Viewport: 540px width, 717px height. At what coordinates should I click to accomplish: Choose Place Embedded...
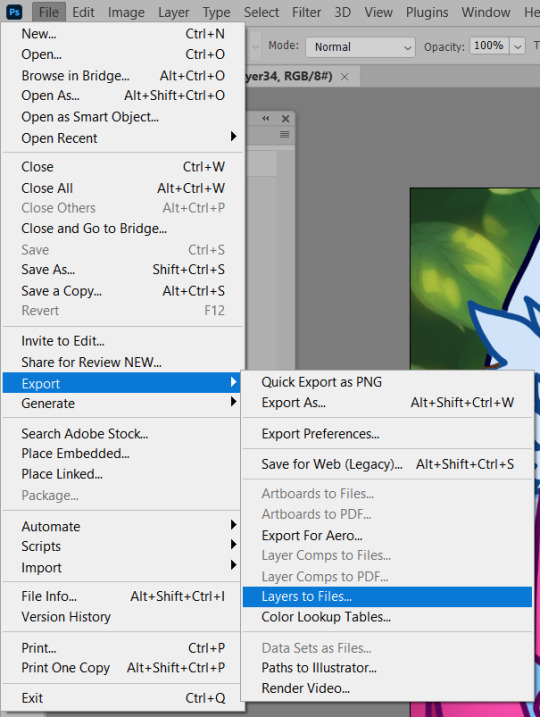pyautogui.click(x=123, y=453)
